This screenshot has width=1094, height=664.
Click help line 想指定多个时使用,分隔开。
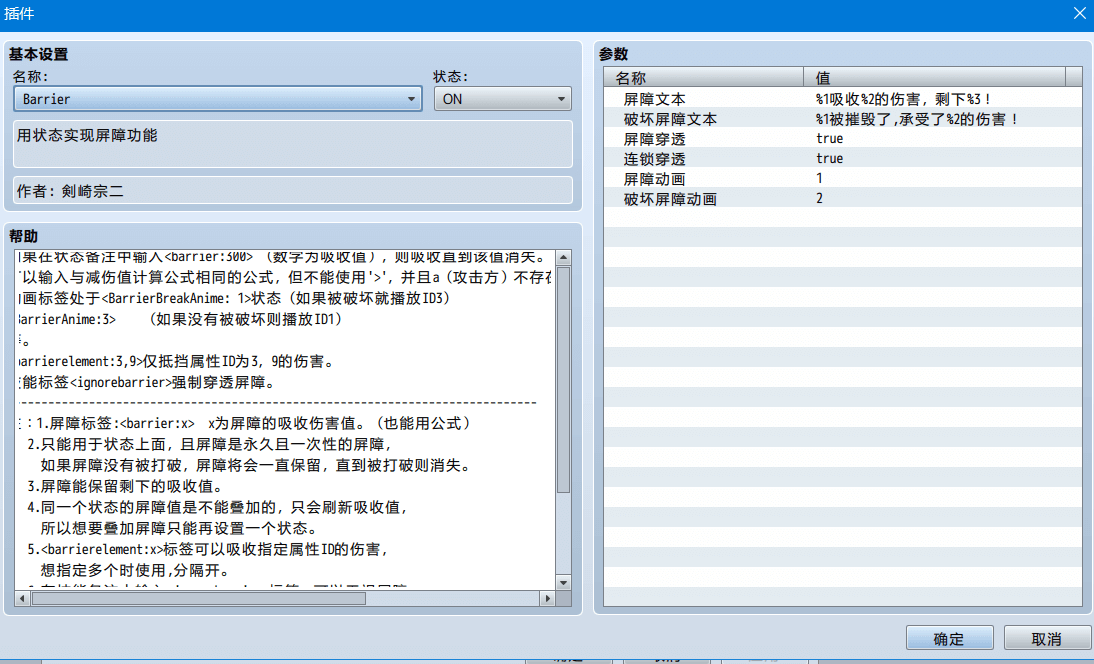(135, 570)
